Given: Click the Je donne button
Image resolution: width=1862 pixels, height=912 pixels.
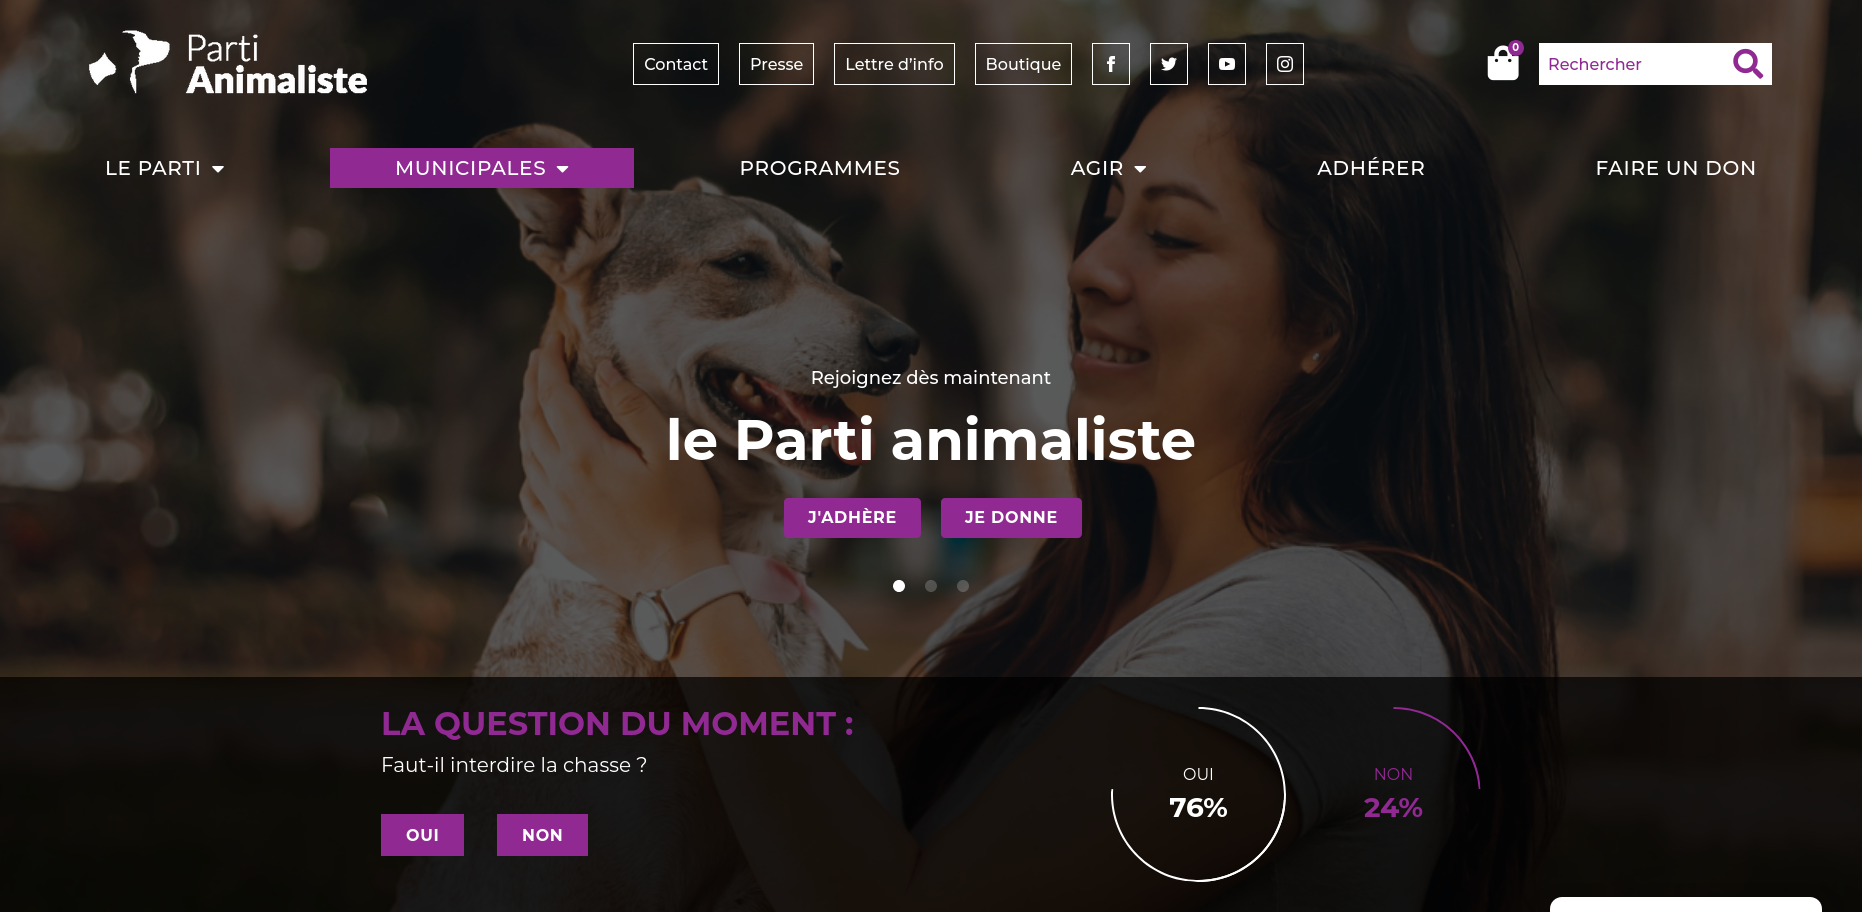Looking at the screenshot, I should click(x=1011, y=518).
